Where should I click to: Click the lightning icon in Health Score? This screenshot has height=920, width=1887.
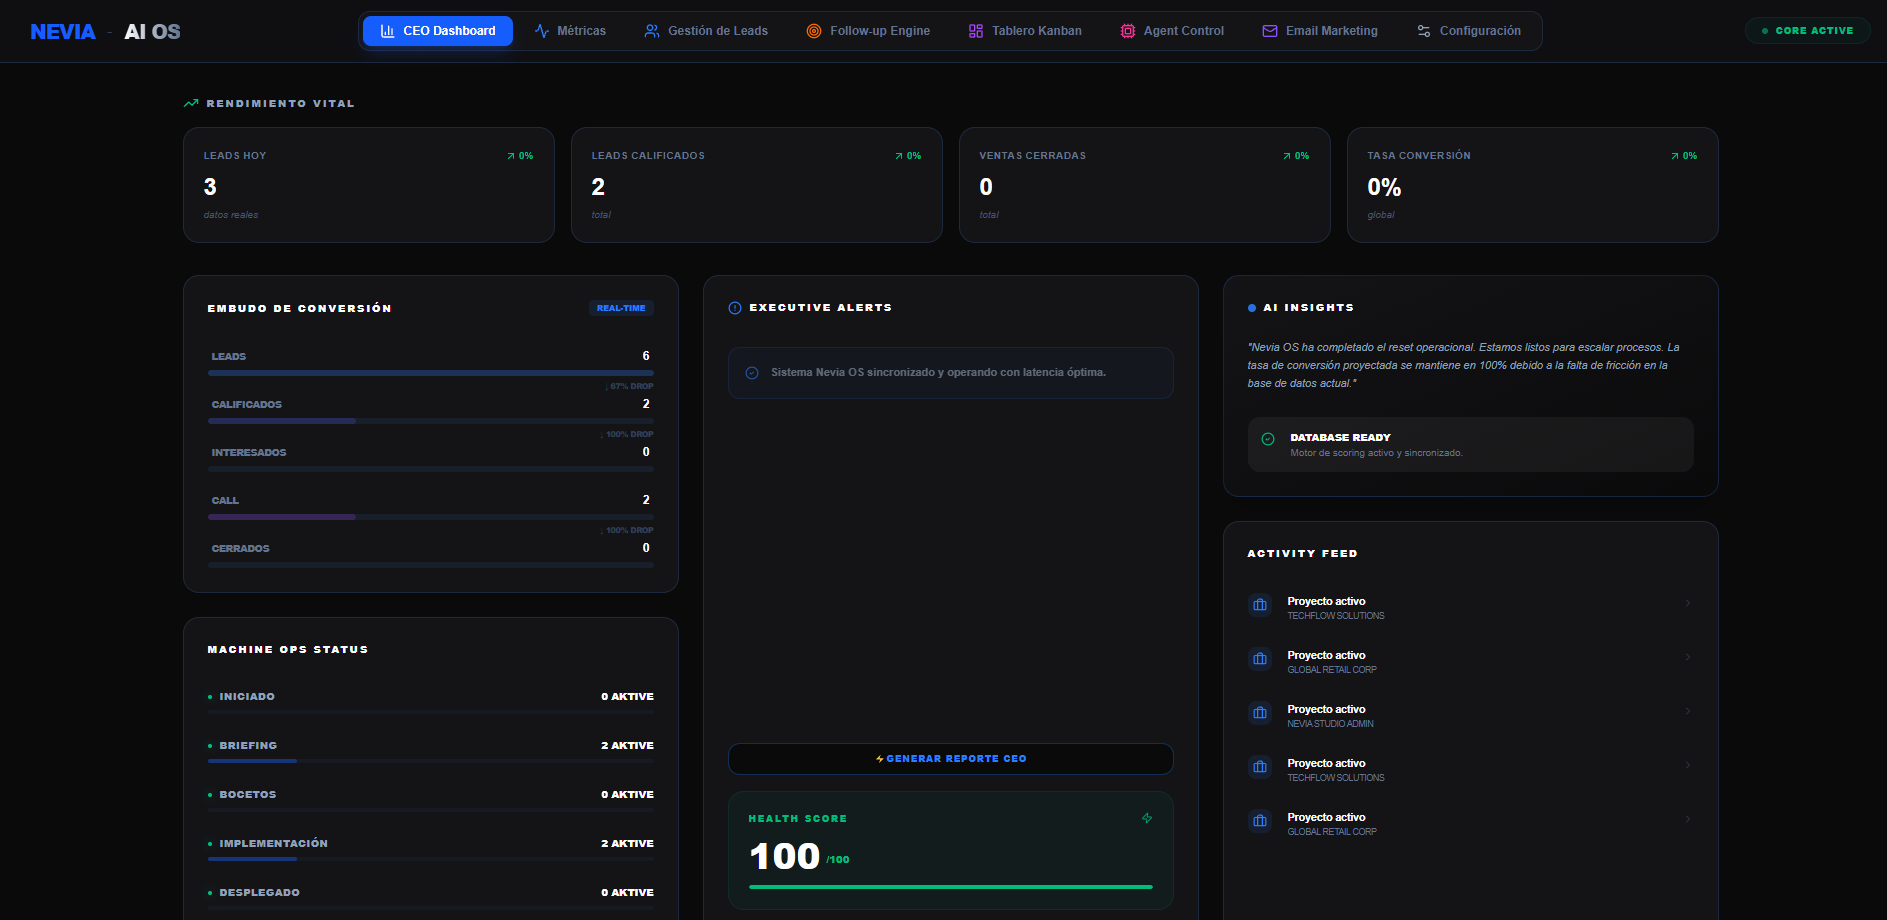point(1147,818)
